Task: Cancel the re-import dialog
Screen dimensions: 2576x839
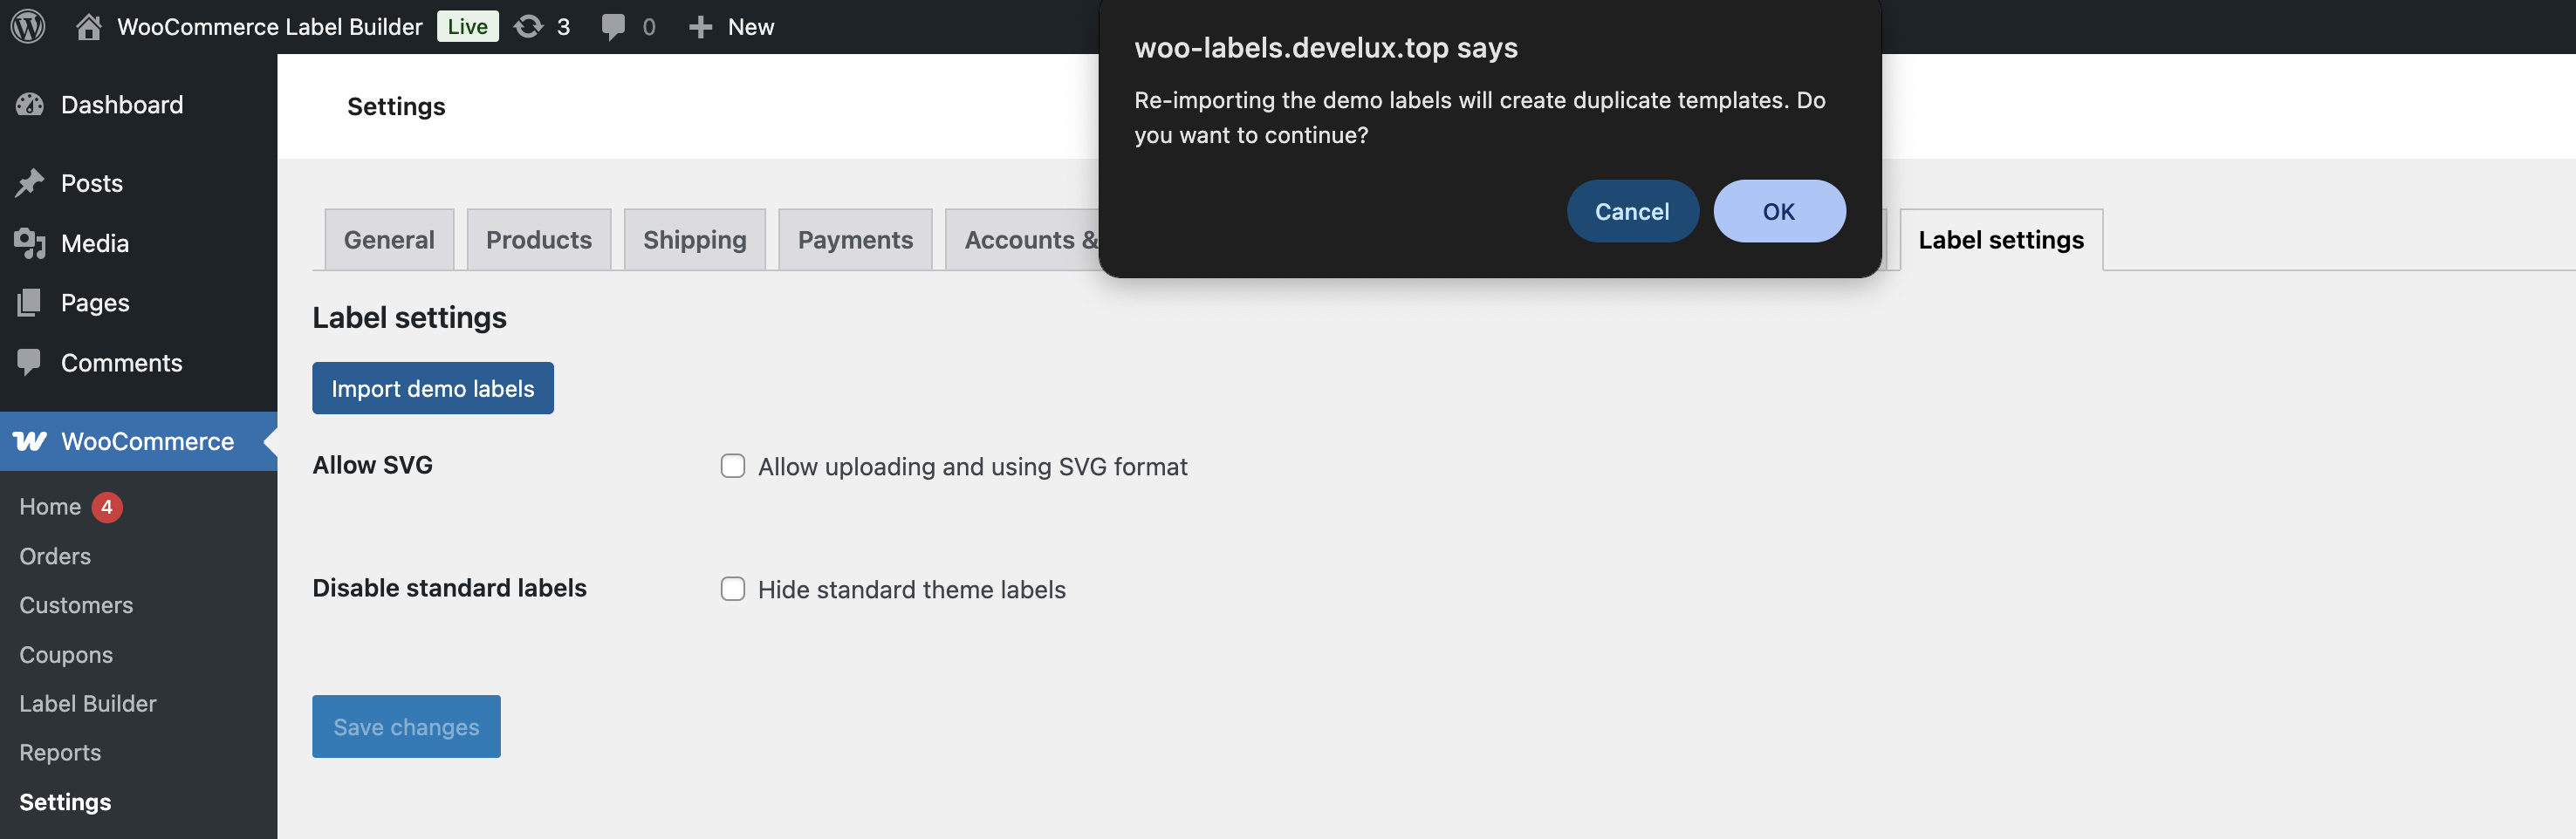Action: click(1632, 211)
